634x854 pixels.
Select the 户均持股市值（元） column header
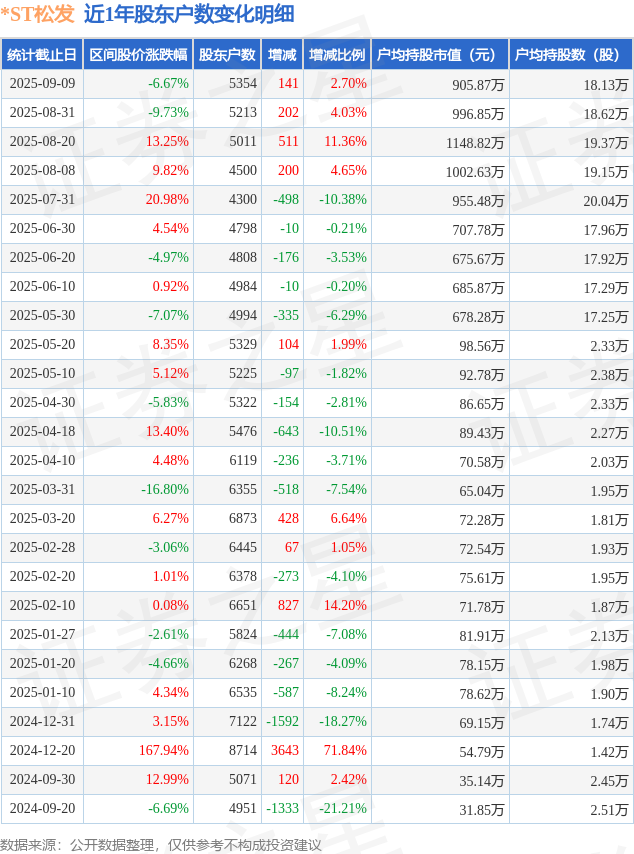coord(439,55)
